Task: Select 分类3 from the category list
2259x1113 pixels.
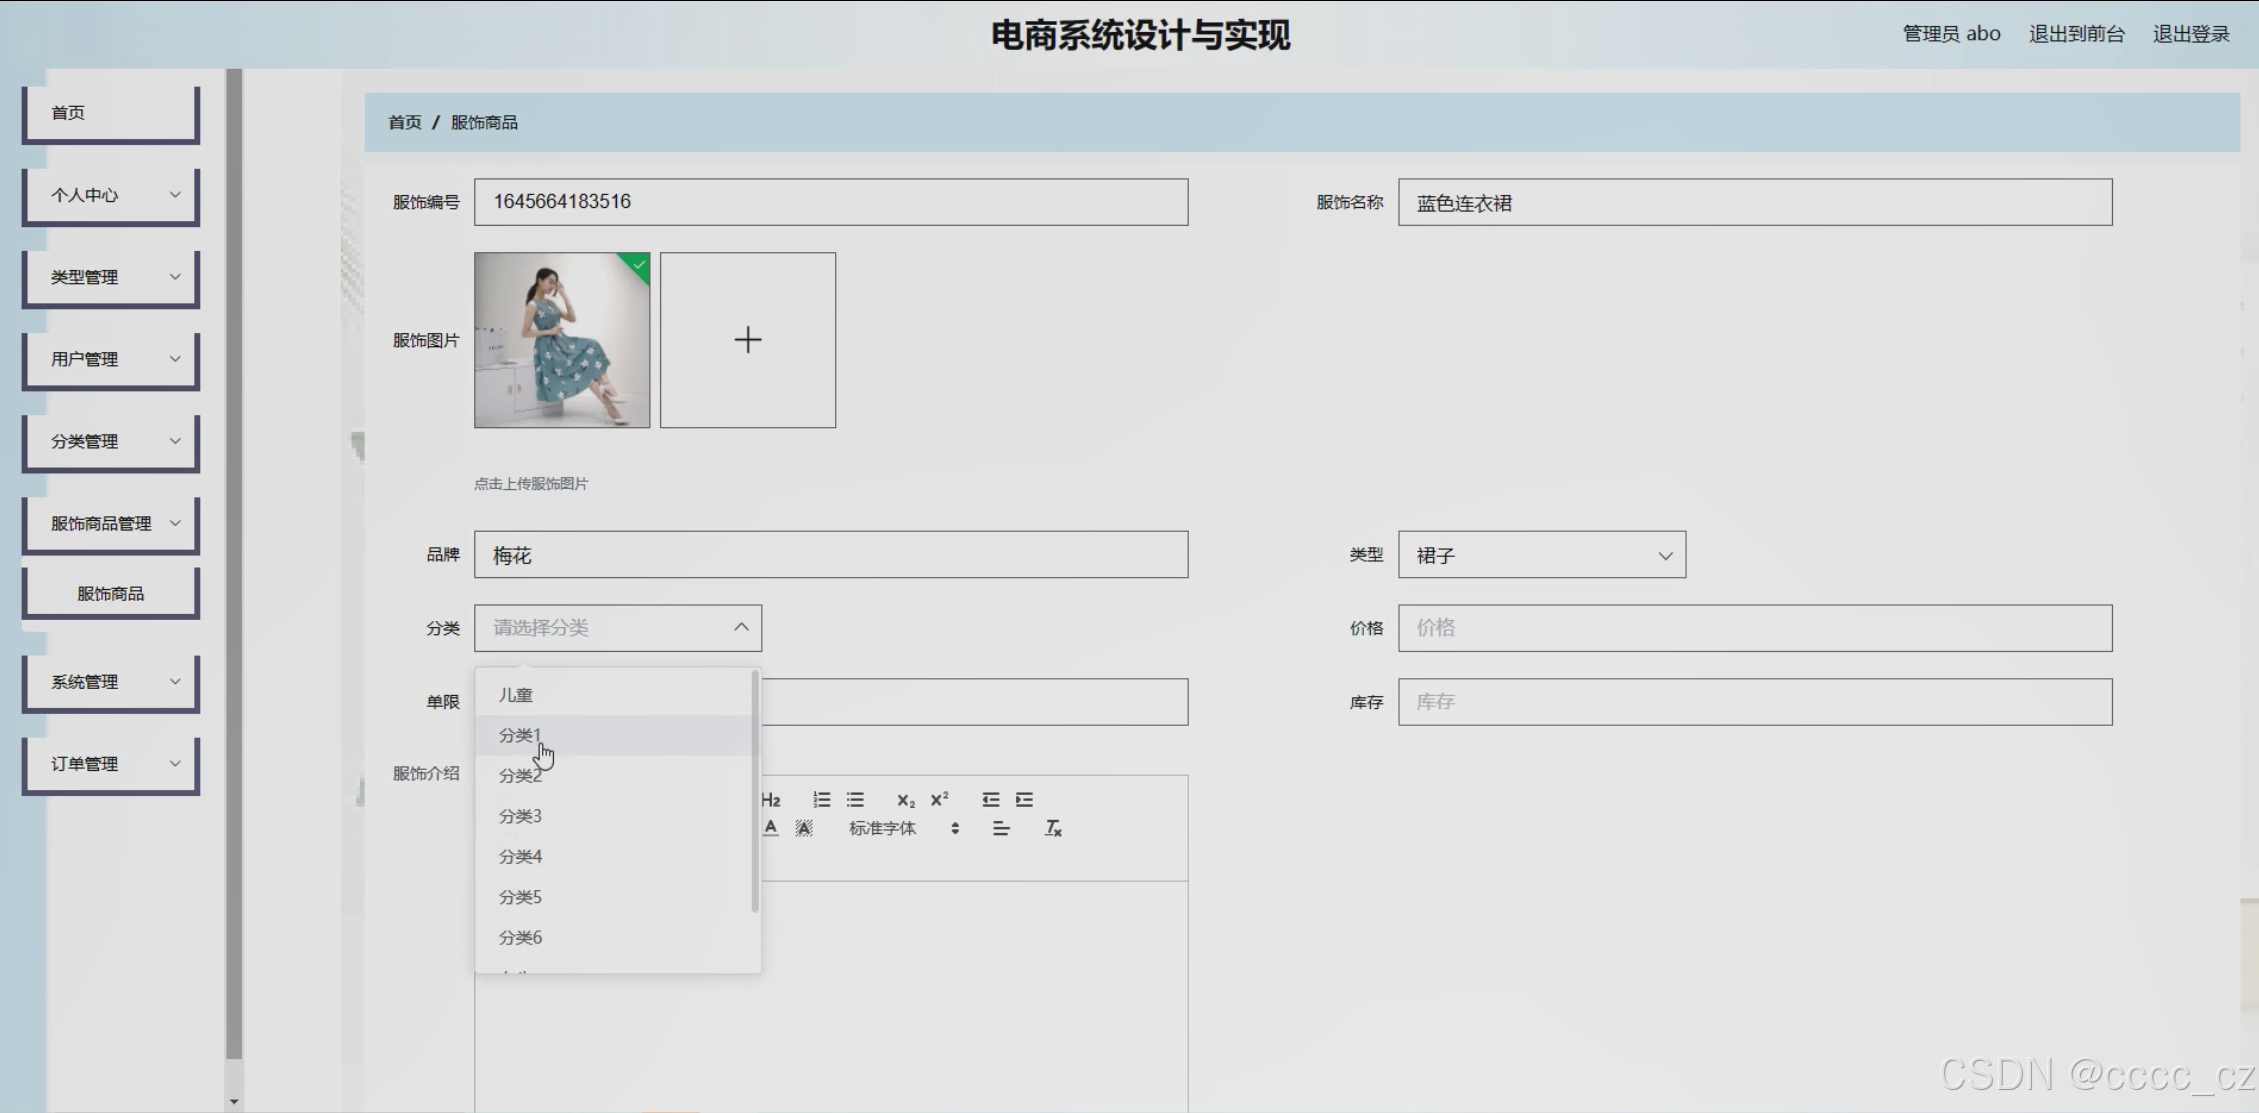Action: tap(520, 816)
